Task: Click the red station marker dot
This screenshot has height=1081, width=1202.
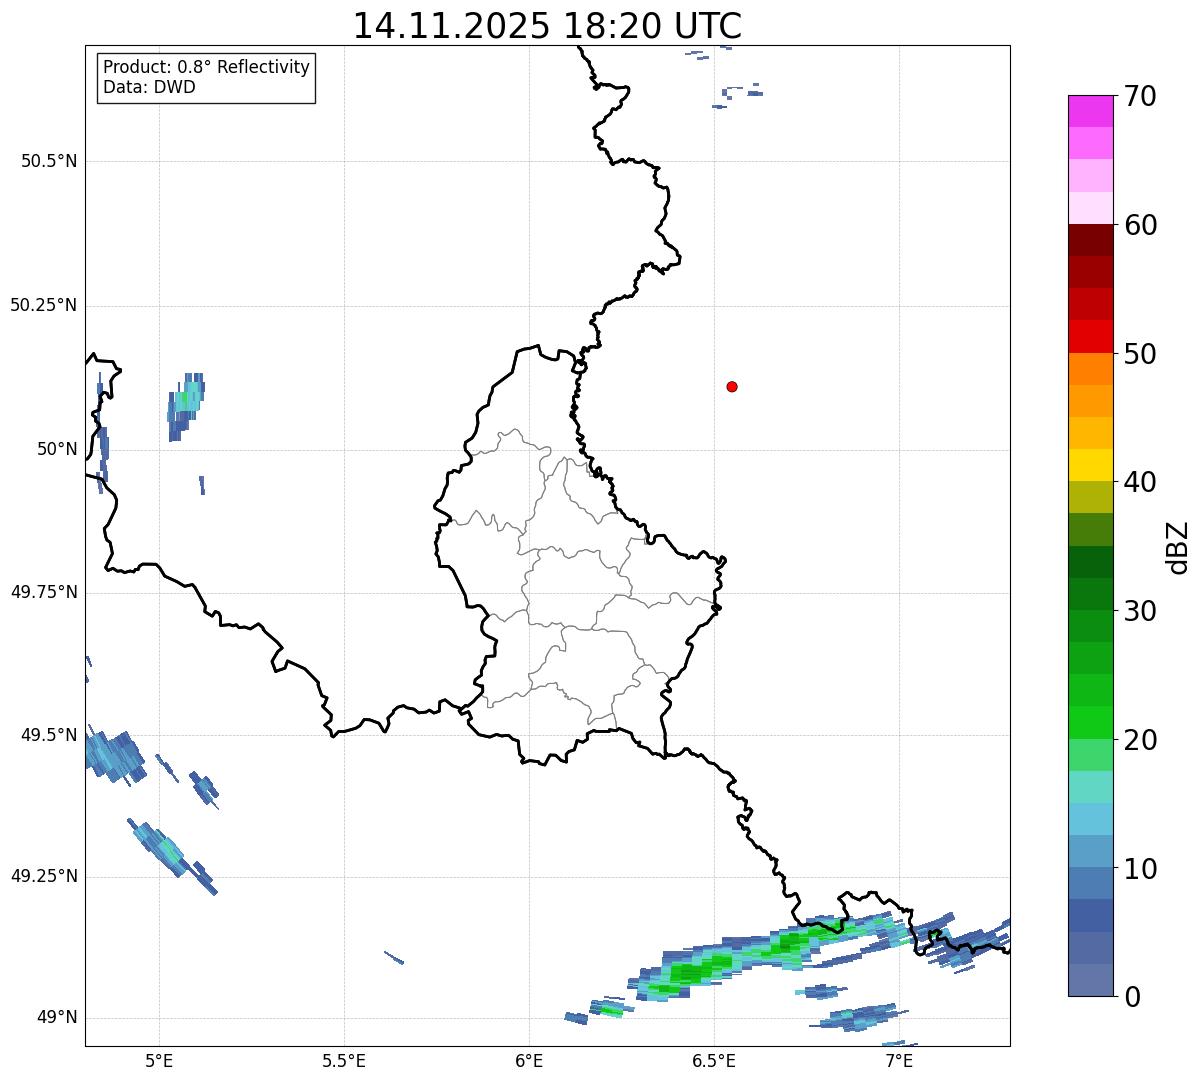Action: (x=732, y=386)
